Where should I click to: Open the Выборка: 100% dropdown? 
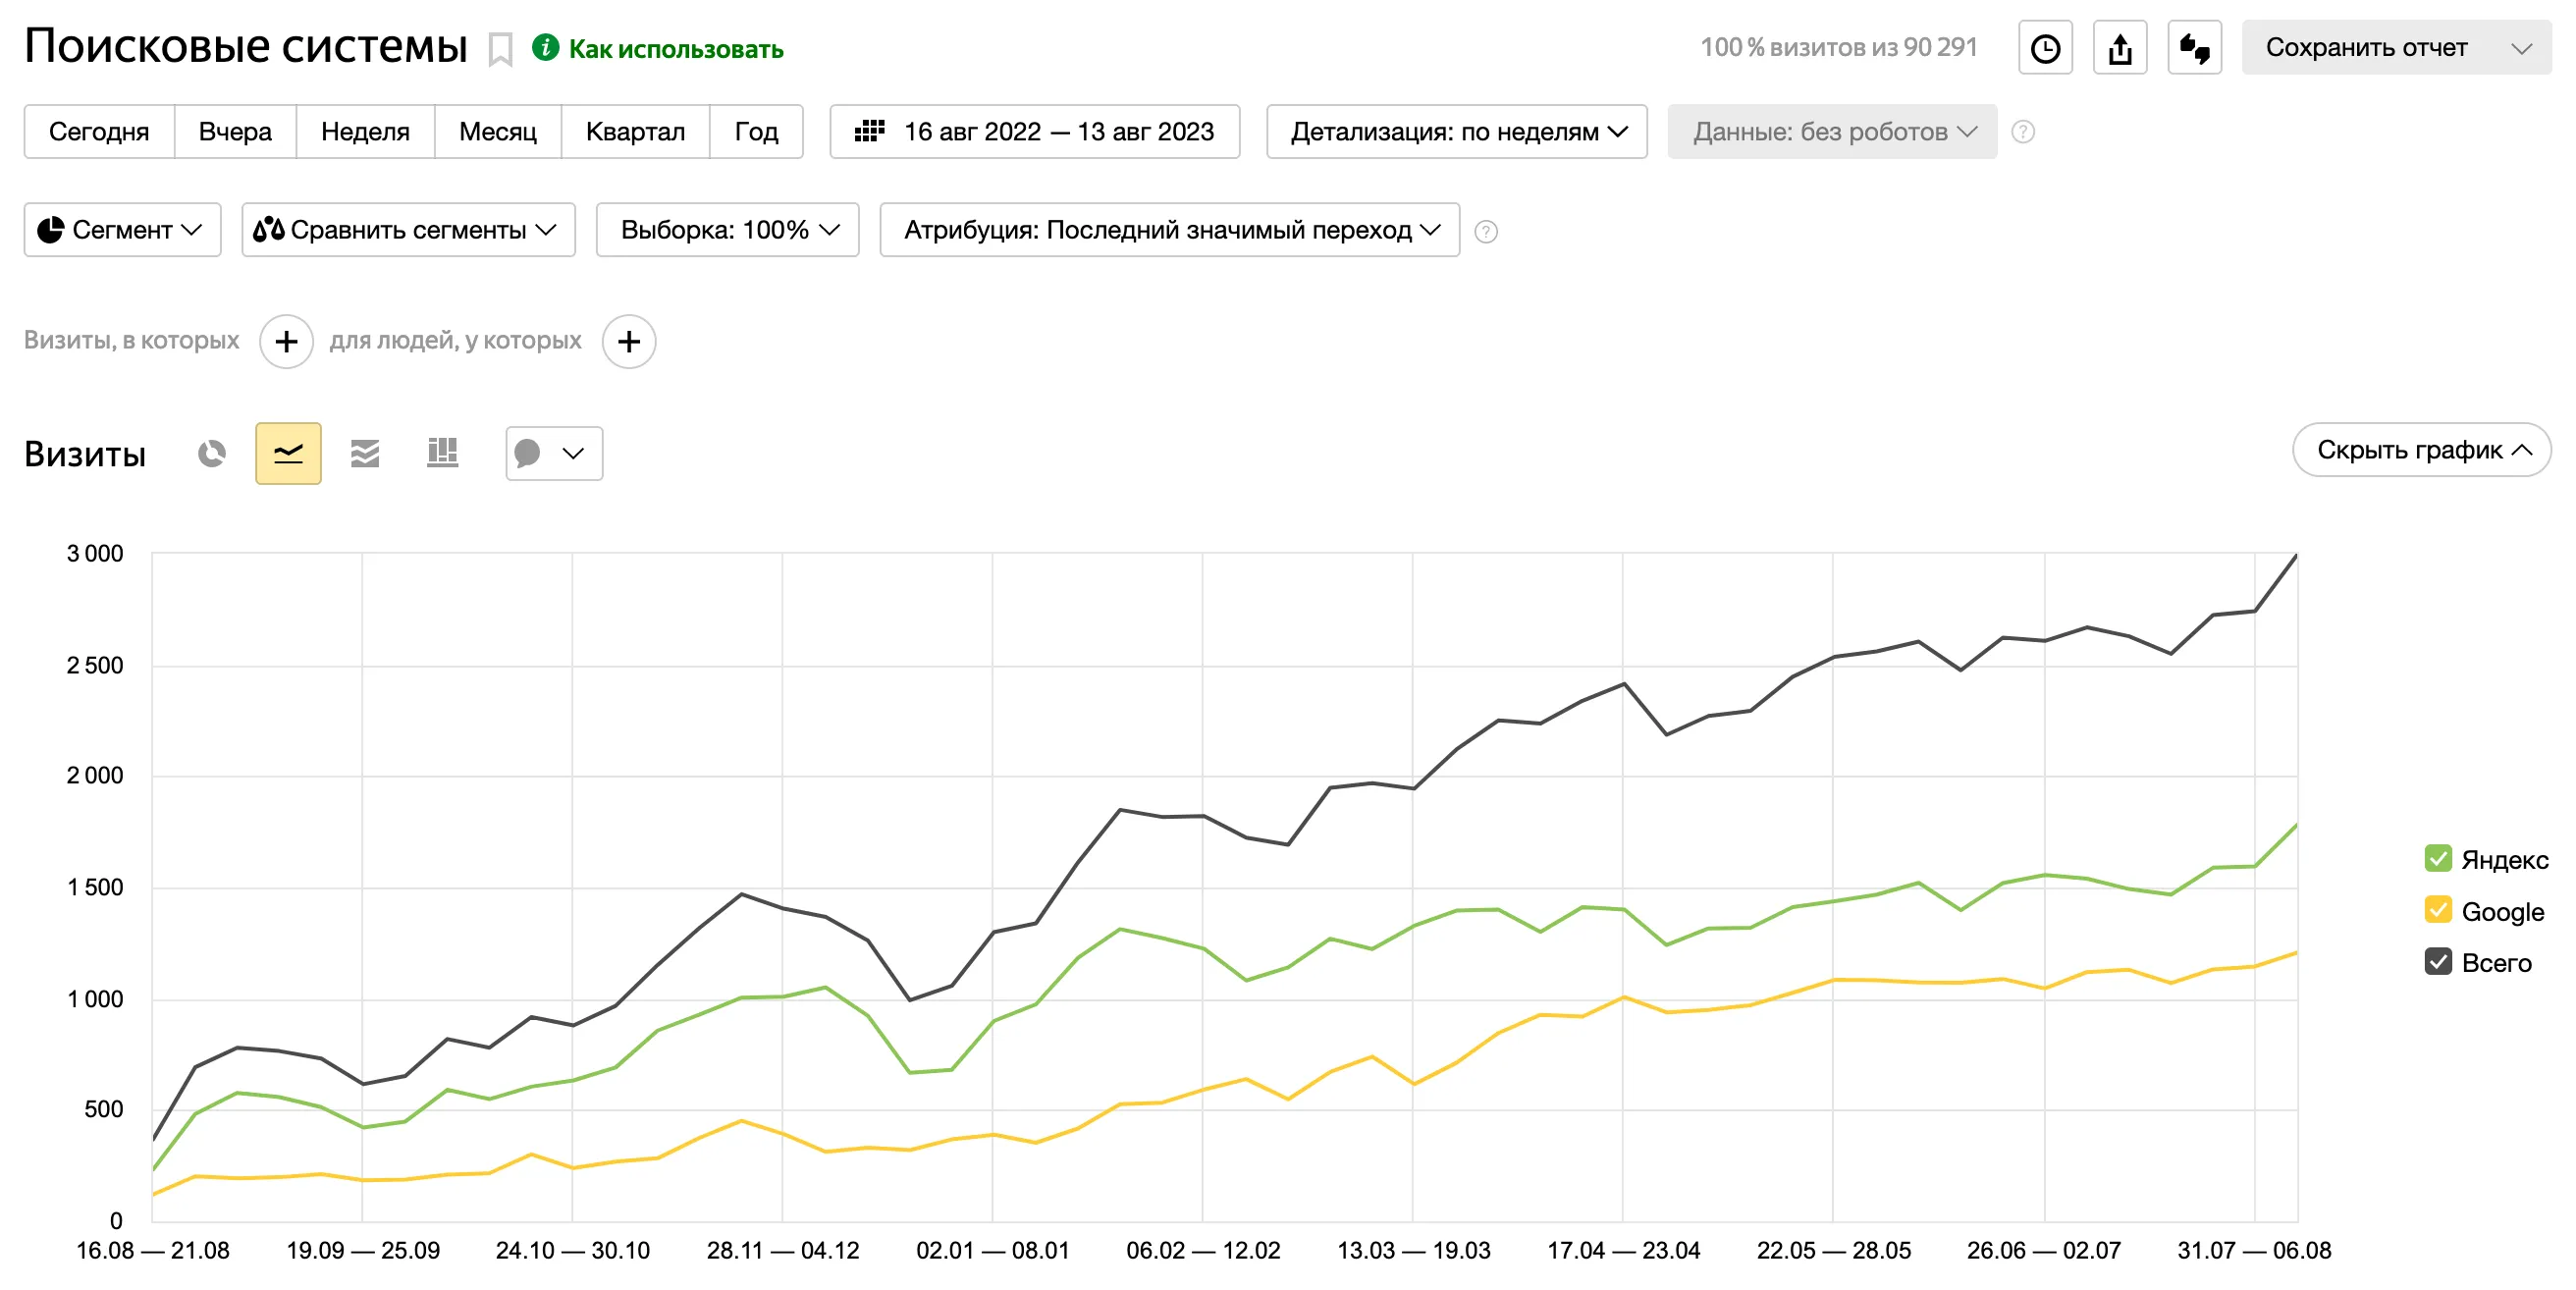tap(727, 230)
